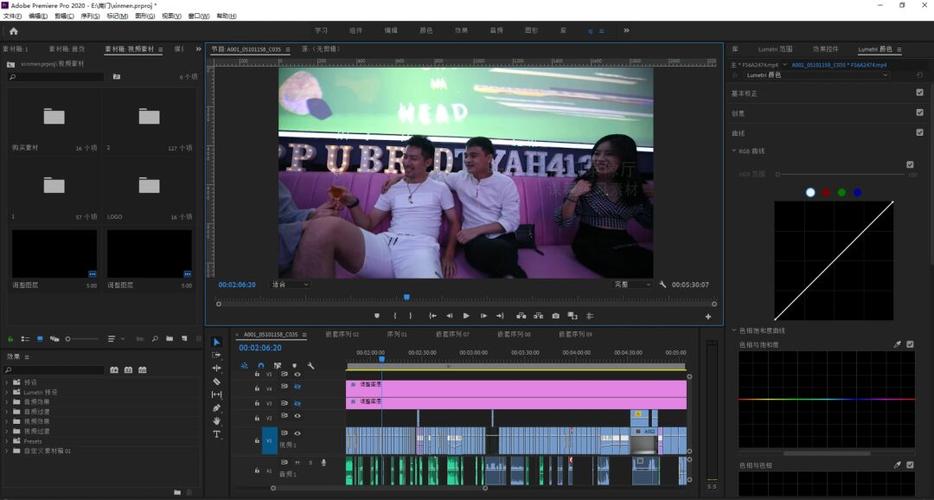This screenshot has width=934, height=500.
Task: Select the blue channel curve swatch
Action: (x=857, y=192)
